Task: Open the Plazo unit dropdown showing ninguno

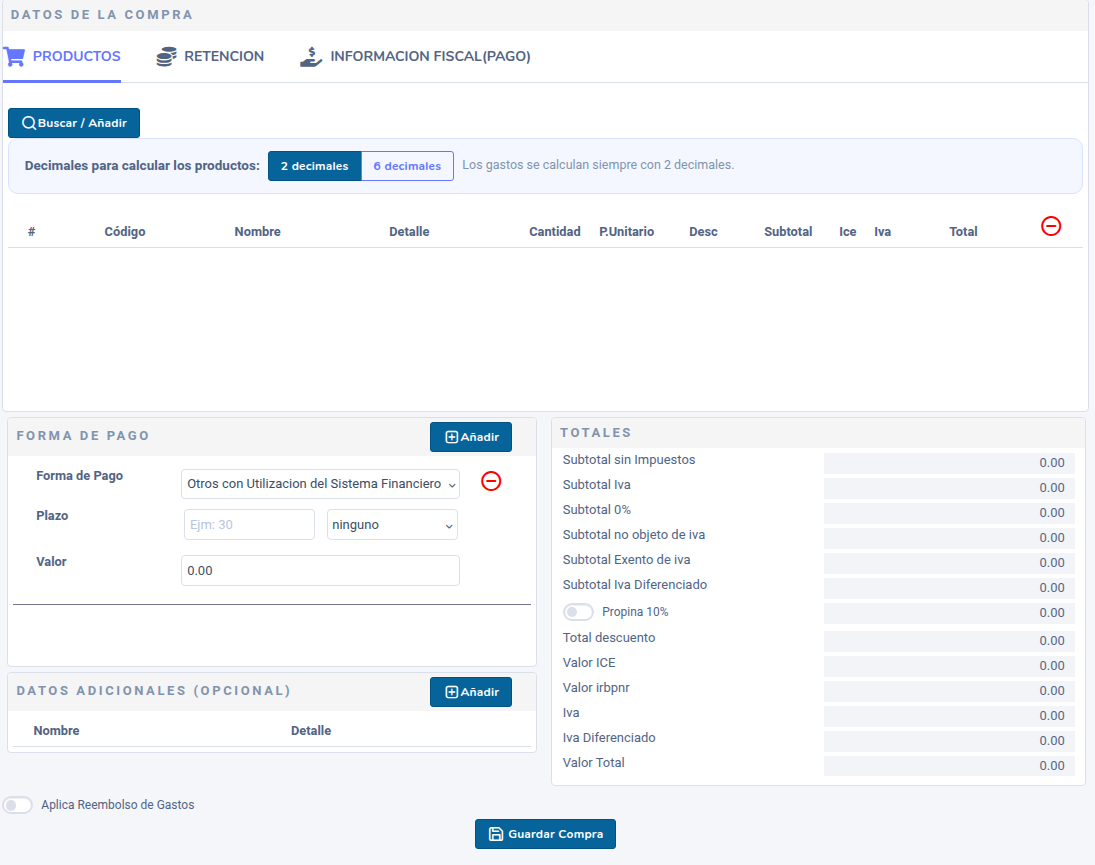Action: 392,525
